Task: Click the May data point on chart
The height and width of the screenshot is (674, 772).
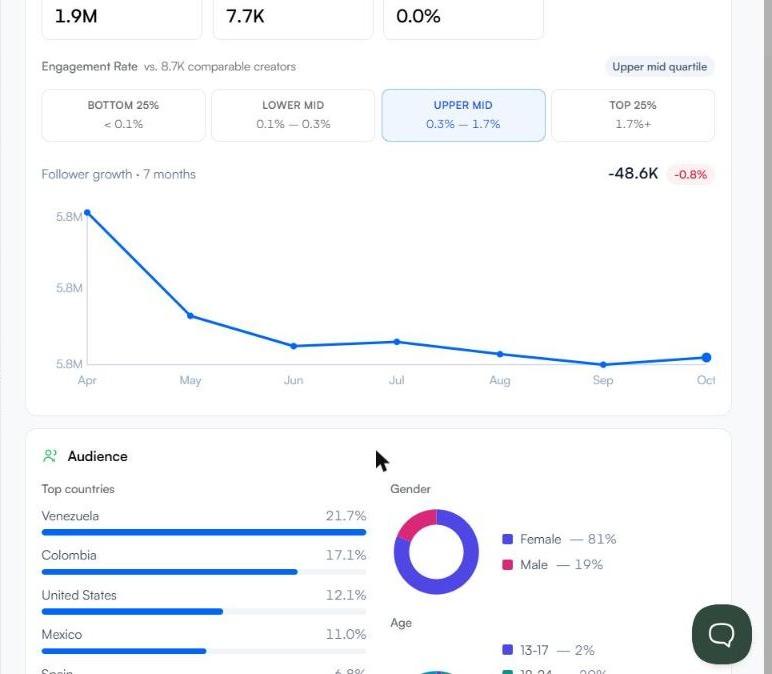Action: pos(191,316)
